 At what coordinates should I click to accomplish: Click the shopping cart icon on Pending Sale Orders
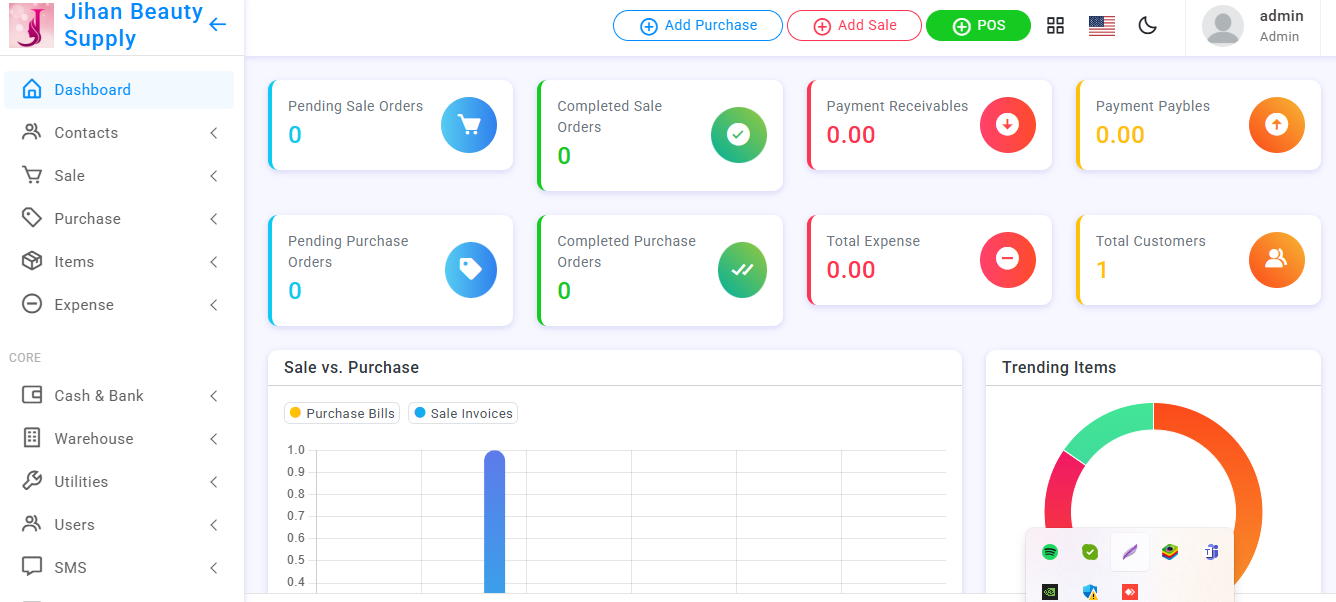pyautogui.click(x=468, y=125)
